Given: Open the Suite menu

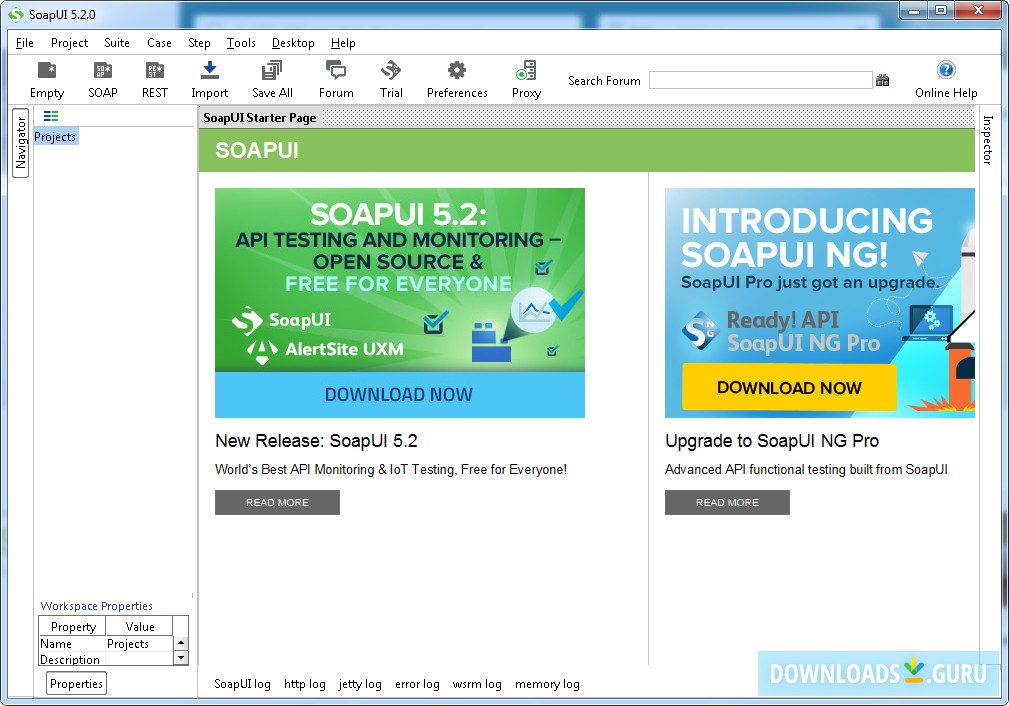Looking at the screenshot, I should tap(117, 43).
